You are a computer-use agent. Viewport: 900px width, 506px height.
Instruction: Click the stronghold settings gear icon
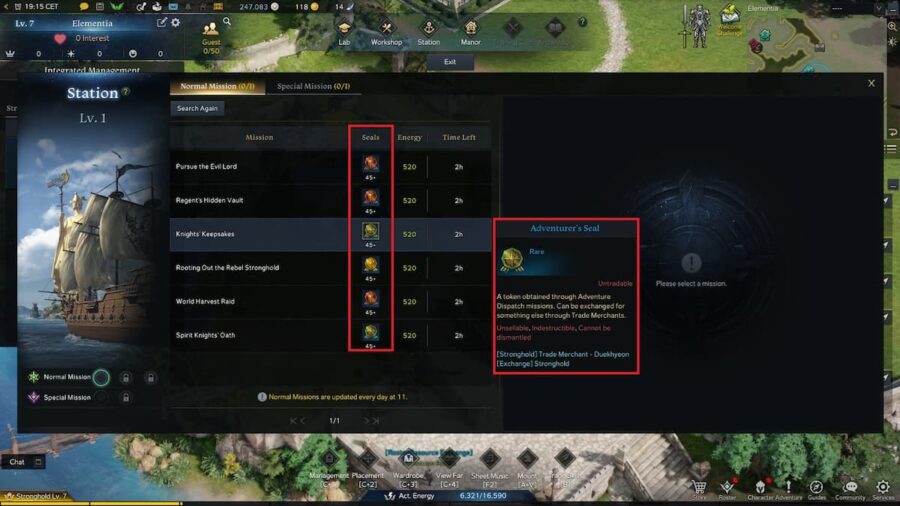point(176,23)
